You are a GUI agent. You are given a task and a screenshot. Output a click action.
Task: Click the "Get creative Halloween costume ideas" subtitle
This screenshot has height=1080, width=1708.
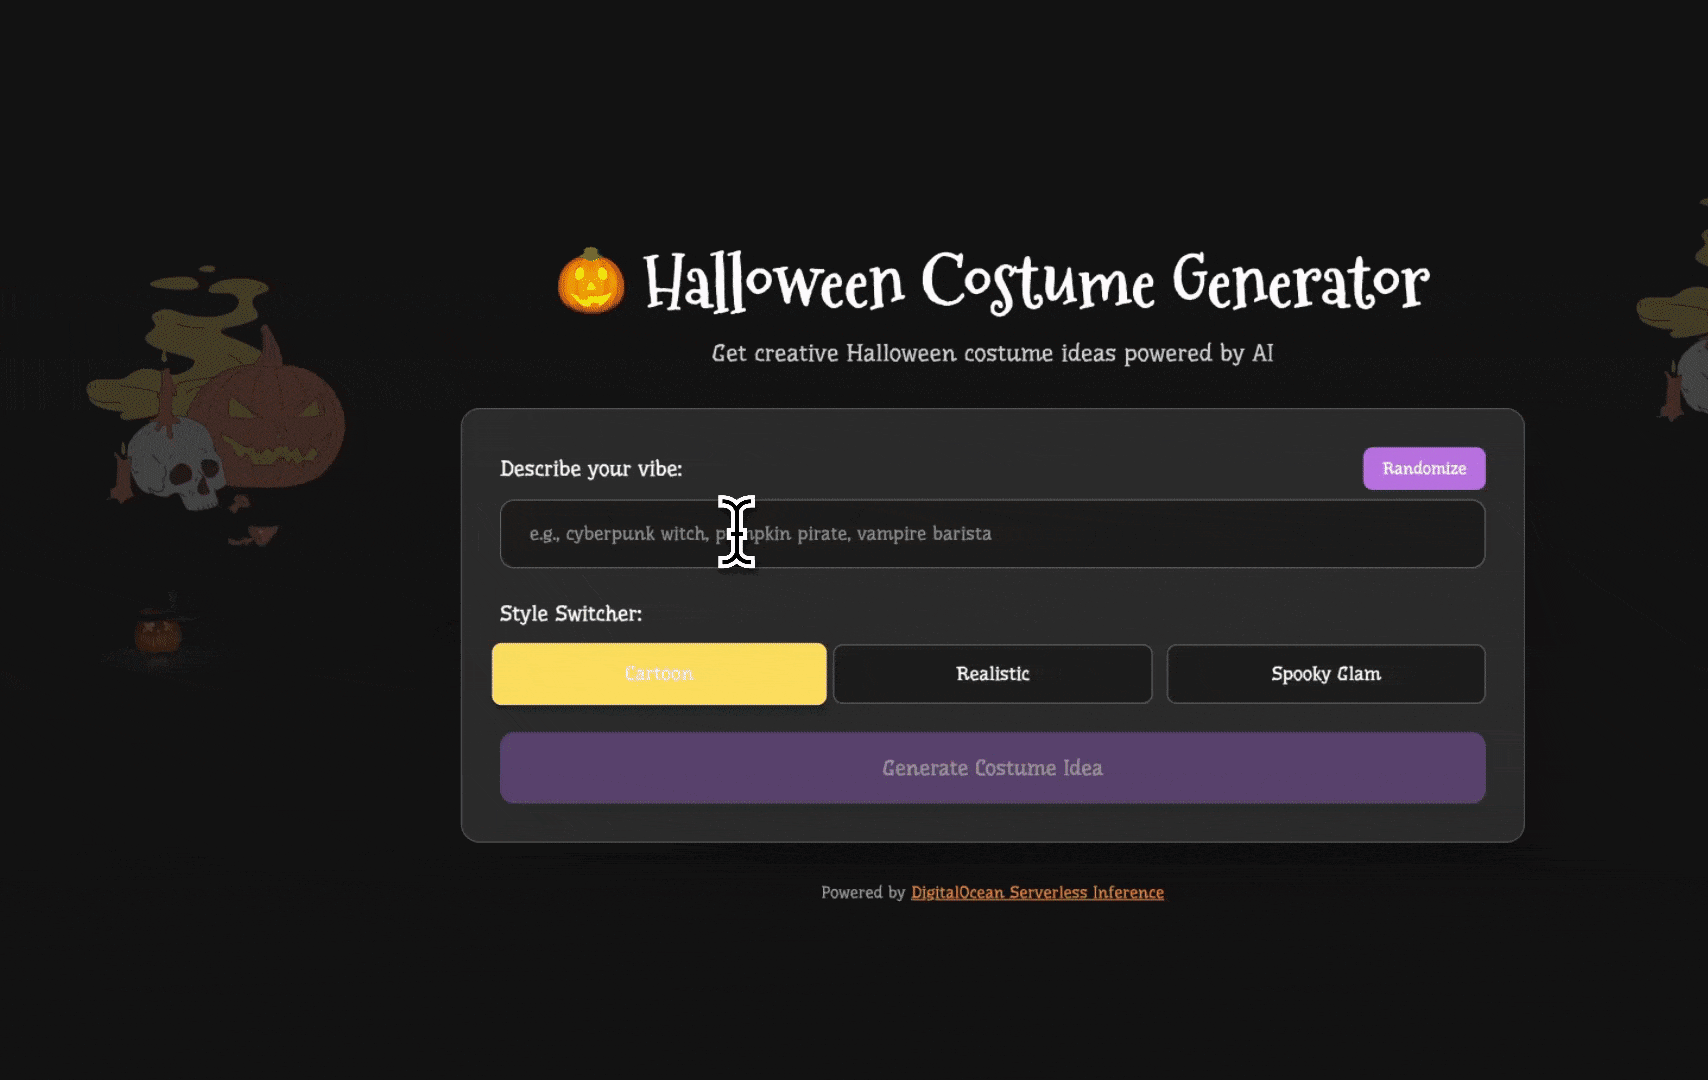coord(992,353)
